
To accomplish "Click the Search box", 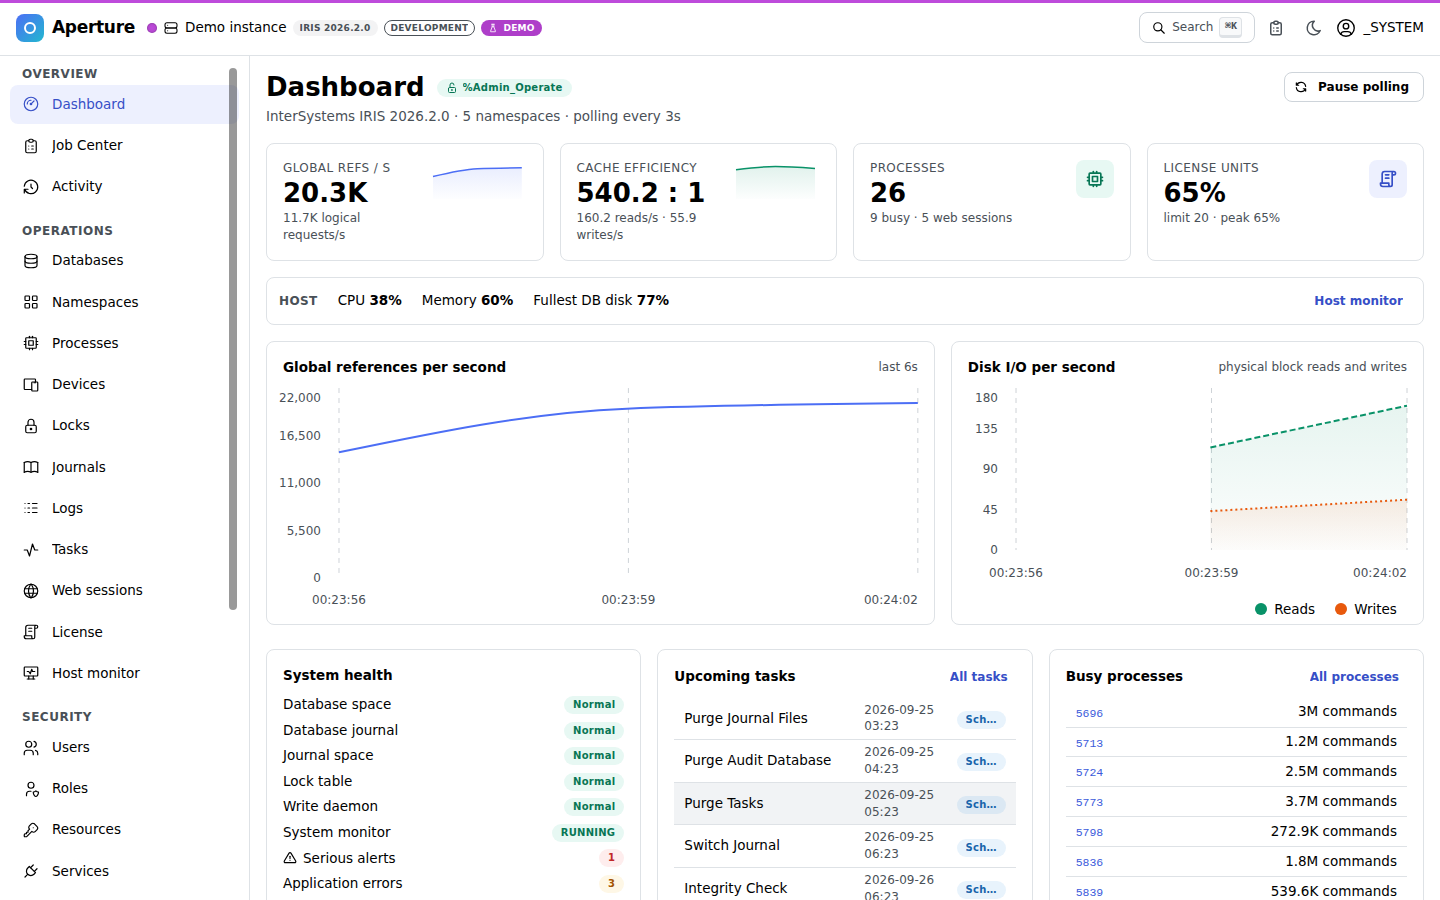I will coord(1196,28).
